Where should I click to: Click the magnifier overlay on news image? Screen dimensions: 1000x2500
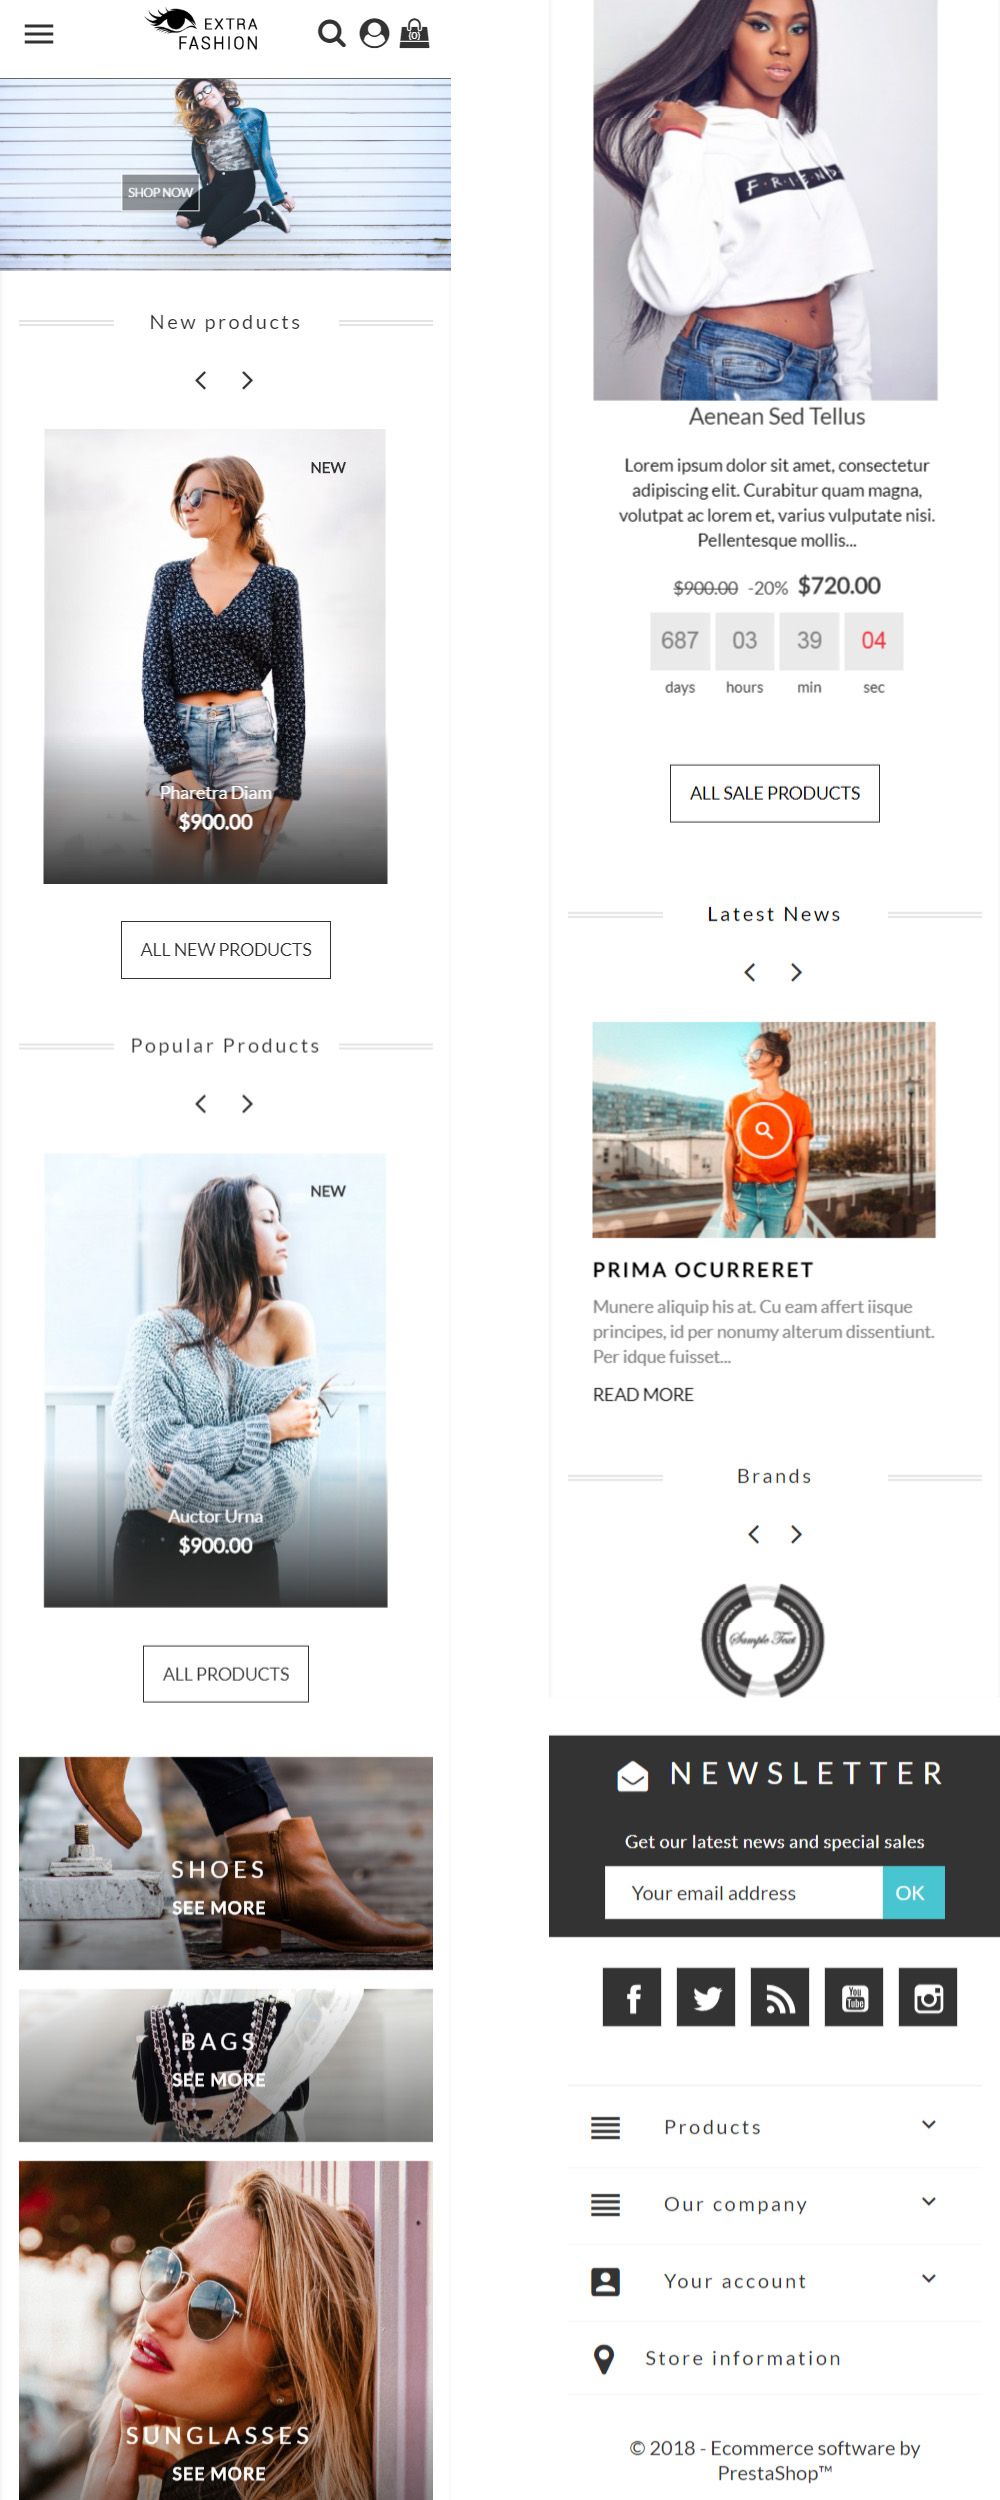click(x=764, y=1130)
